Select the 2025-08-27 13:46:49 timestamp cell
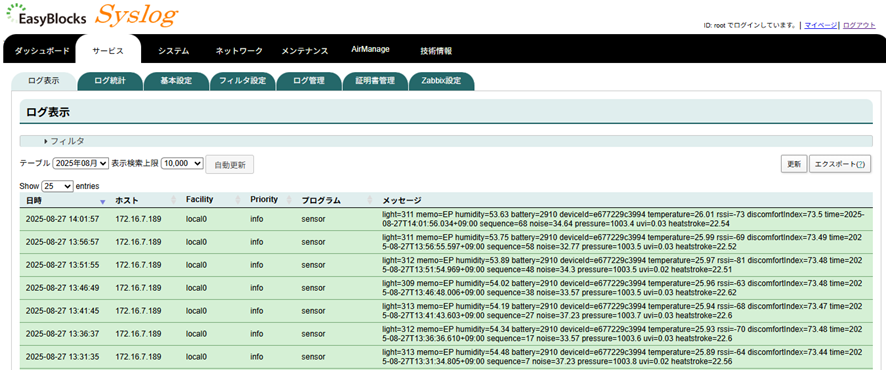 point(63,288)
